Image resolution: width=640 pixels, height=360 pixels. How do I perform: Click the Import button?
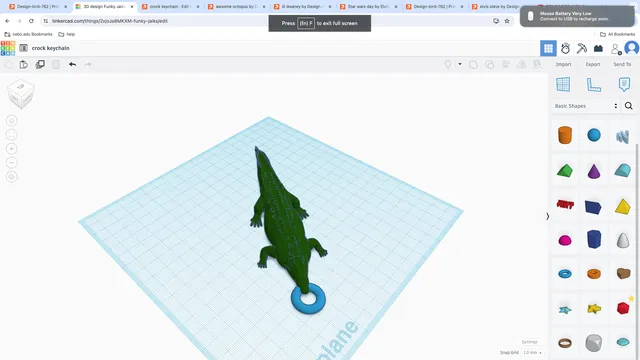[563, 64]
